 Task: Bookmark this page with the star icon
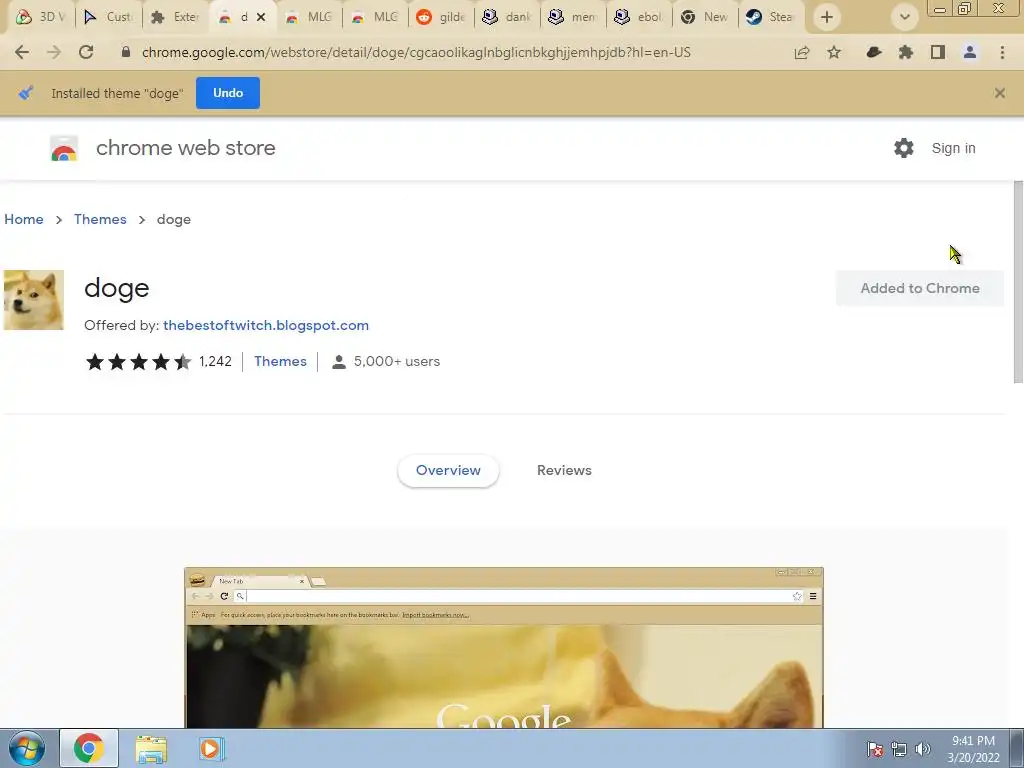tap(834, 53)
